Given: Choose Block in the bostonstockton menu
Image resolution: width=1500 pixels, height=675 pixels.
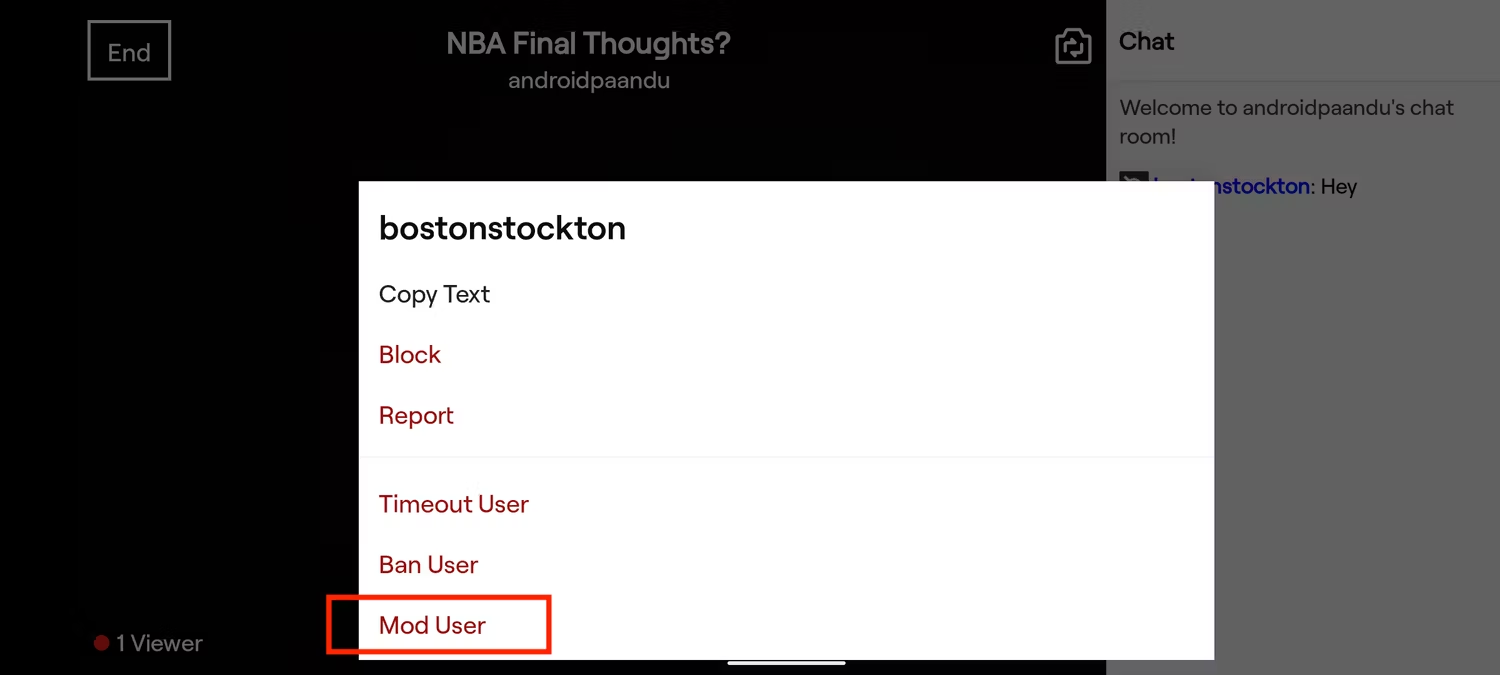Looking at the screenshot, I should coord(410,355).
